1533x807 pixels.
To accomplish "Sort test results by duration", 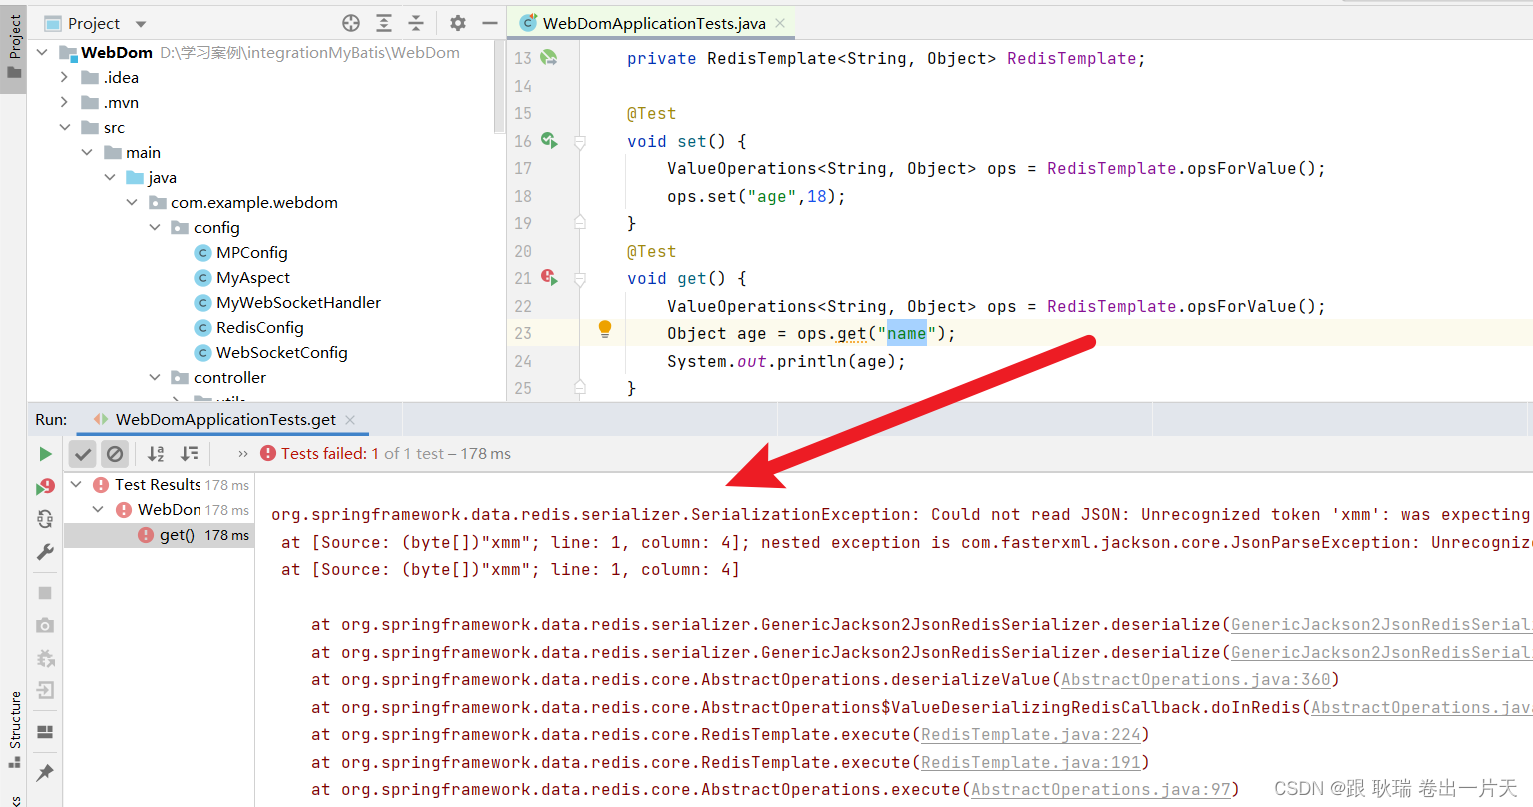I will point(188,453).
